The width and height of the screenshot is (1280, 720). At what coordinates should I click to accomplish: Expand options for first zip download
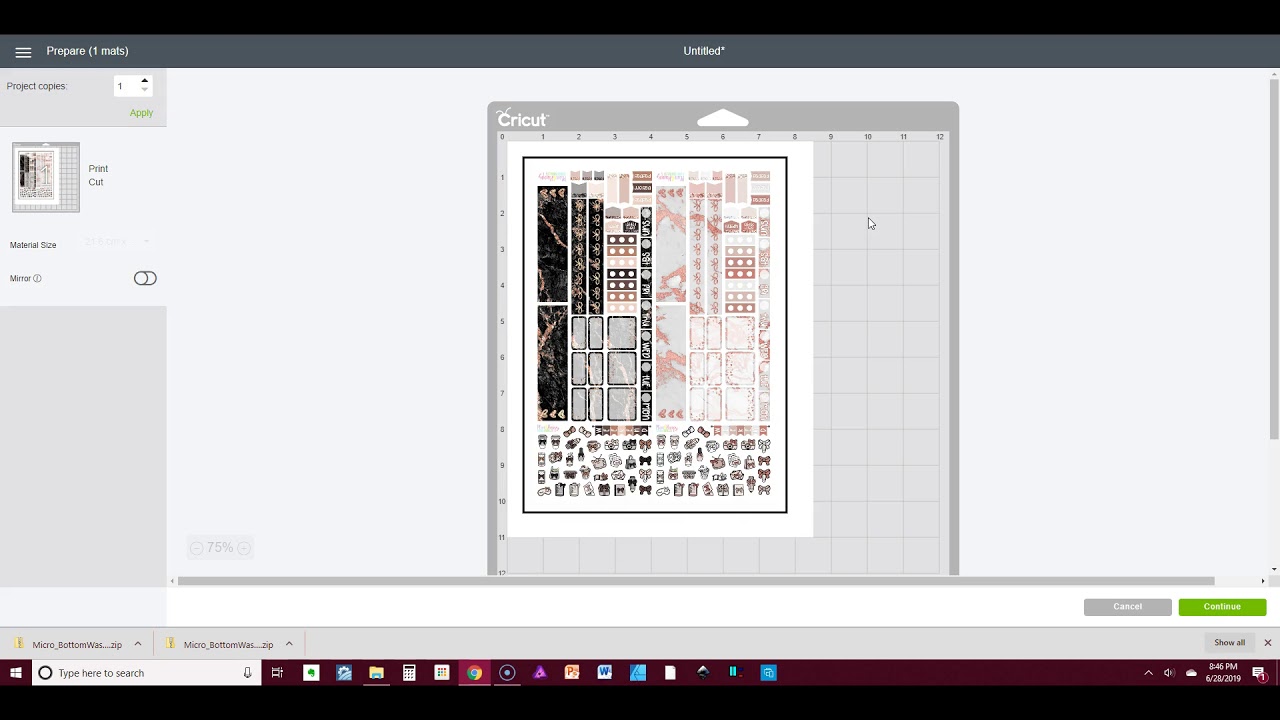click(138, 644)
